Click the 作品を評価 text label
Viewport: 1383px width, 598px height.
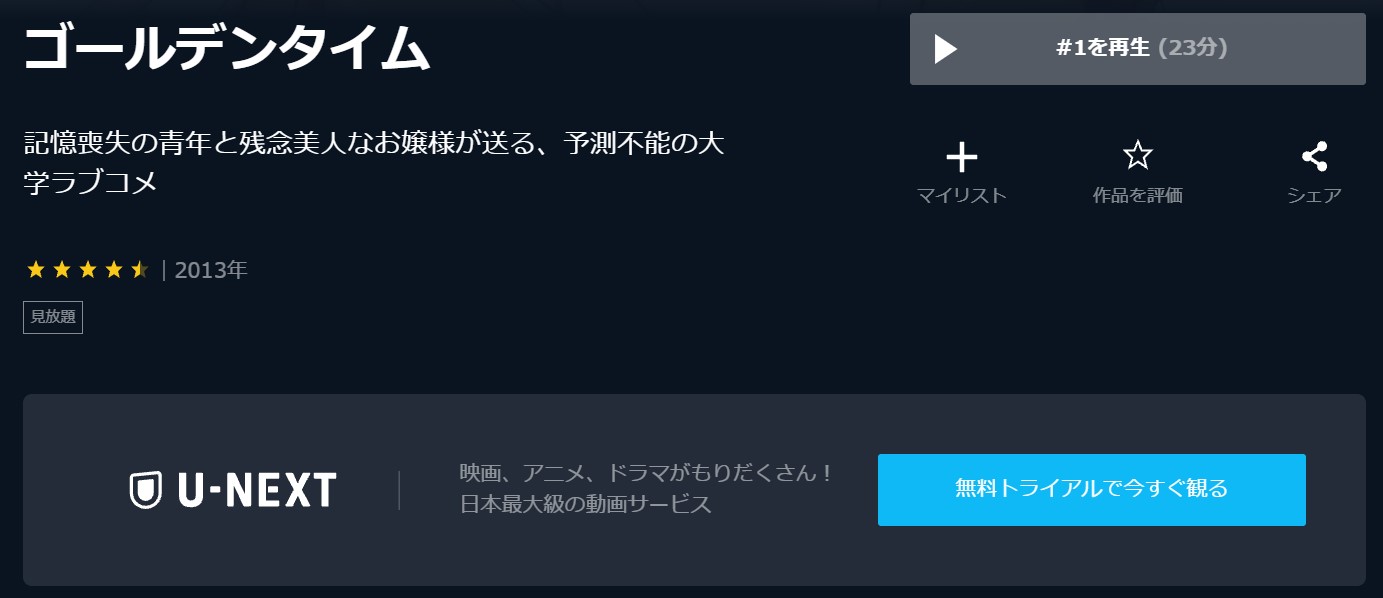coord(1138,196)
